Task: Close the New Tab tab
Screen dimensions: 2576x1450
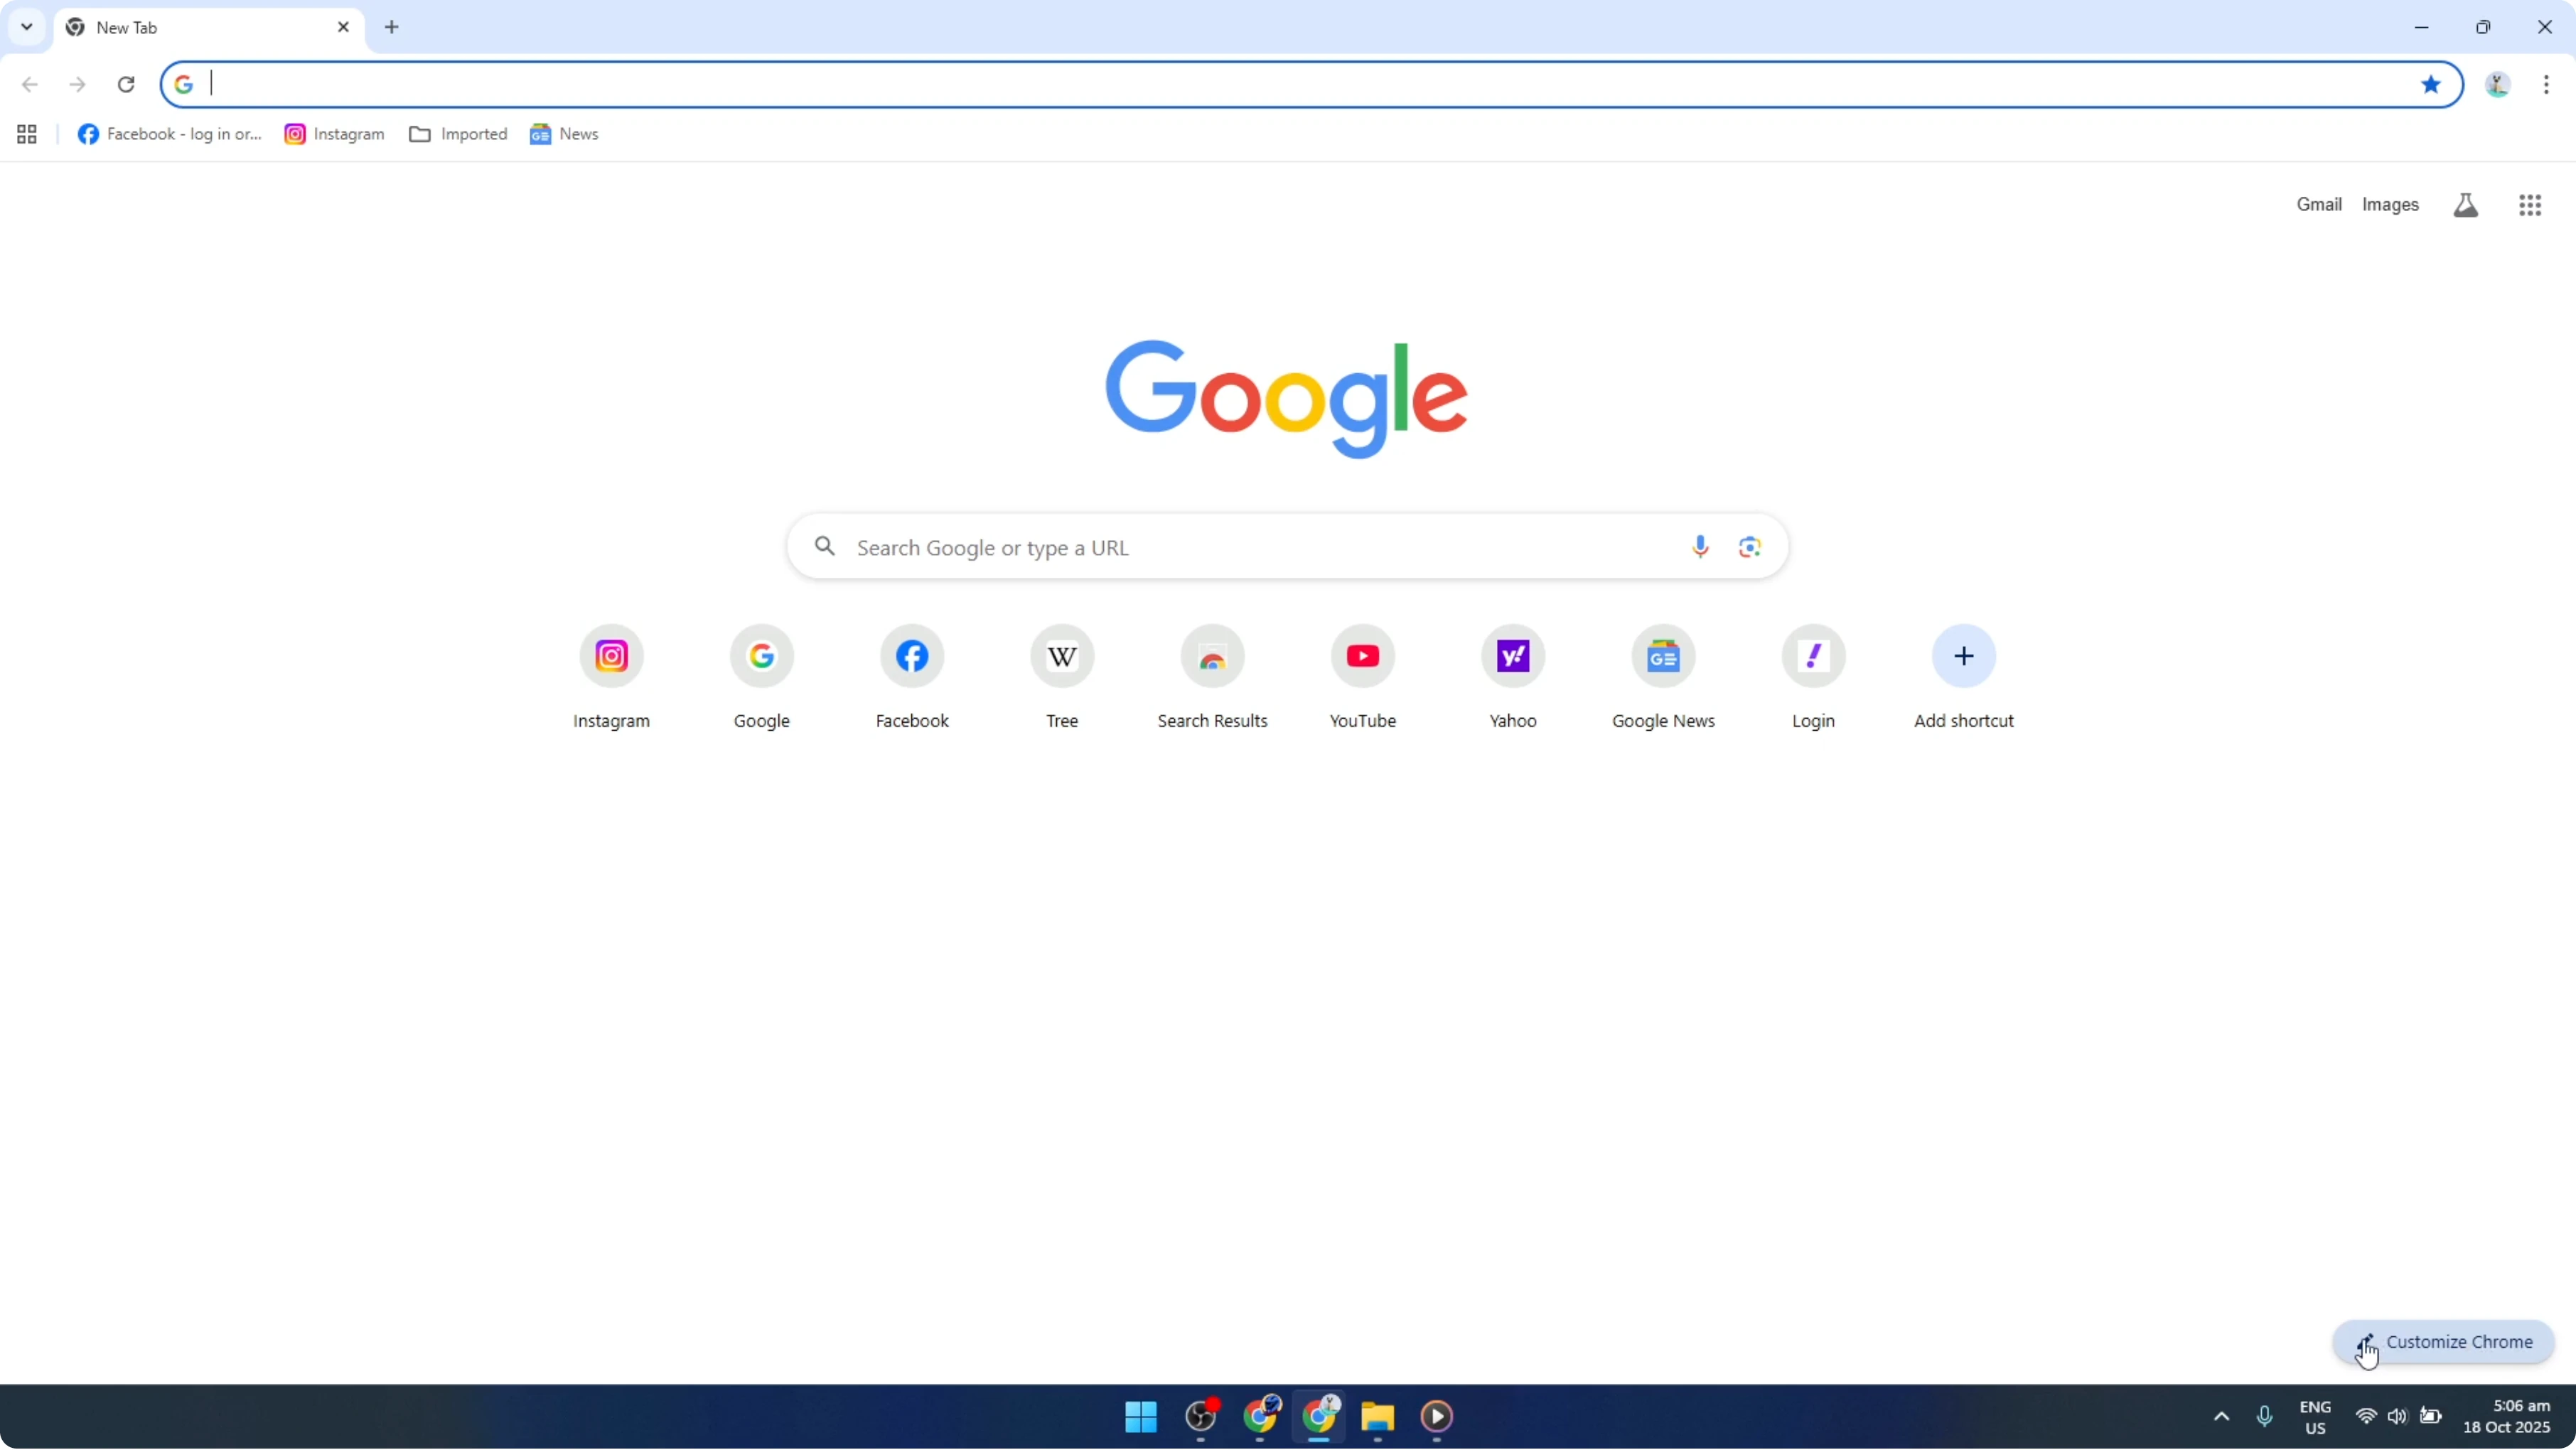Action: pyautogui.click(x=343, y=27)
